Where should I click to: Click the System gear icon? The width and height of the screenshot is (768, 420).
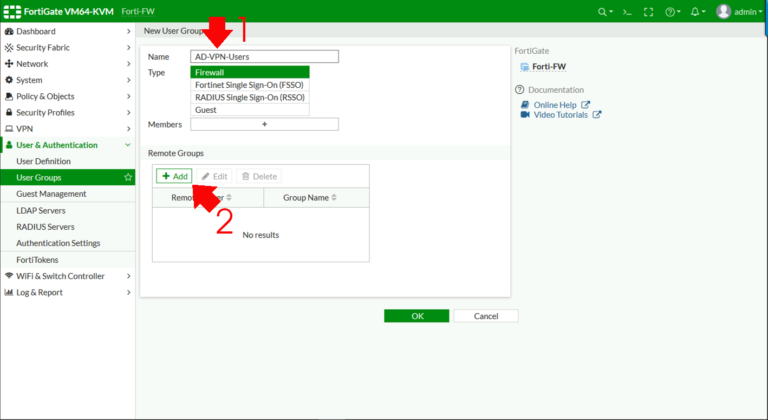(9, 80)
